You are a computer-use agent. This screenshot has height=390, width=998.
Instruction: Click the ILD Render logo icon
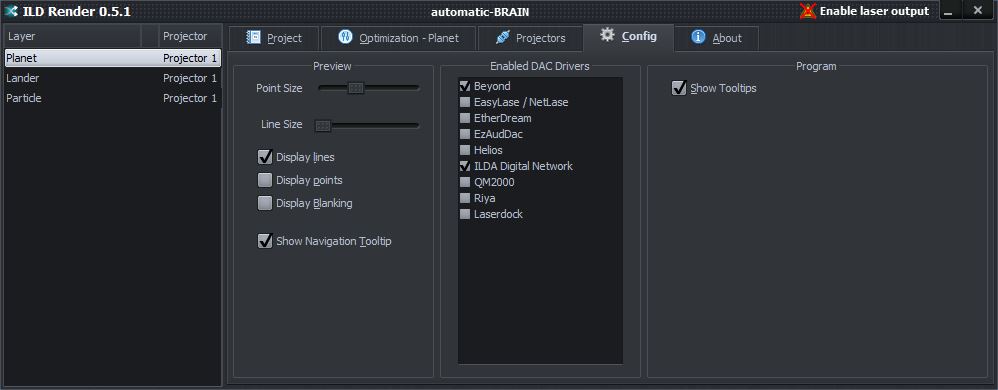tap(11, 11)
